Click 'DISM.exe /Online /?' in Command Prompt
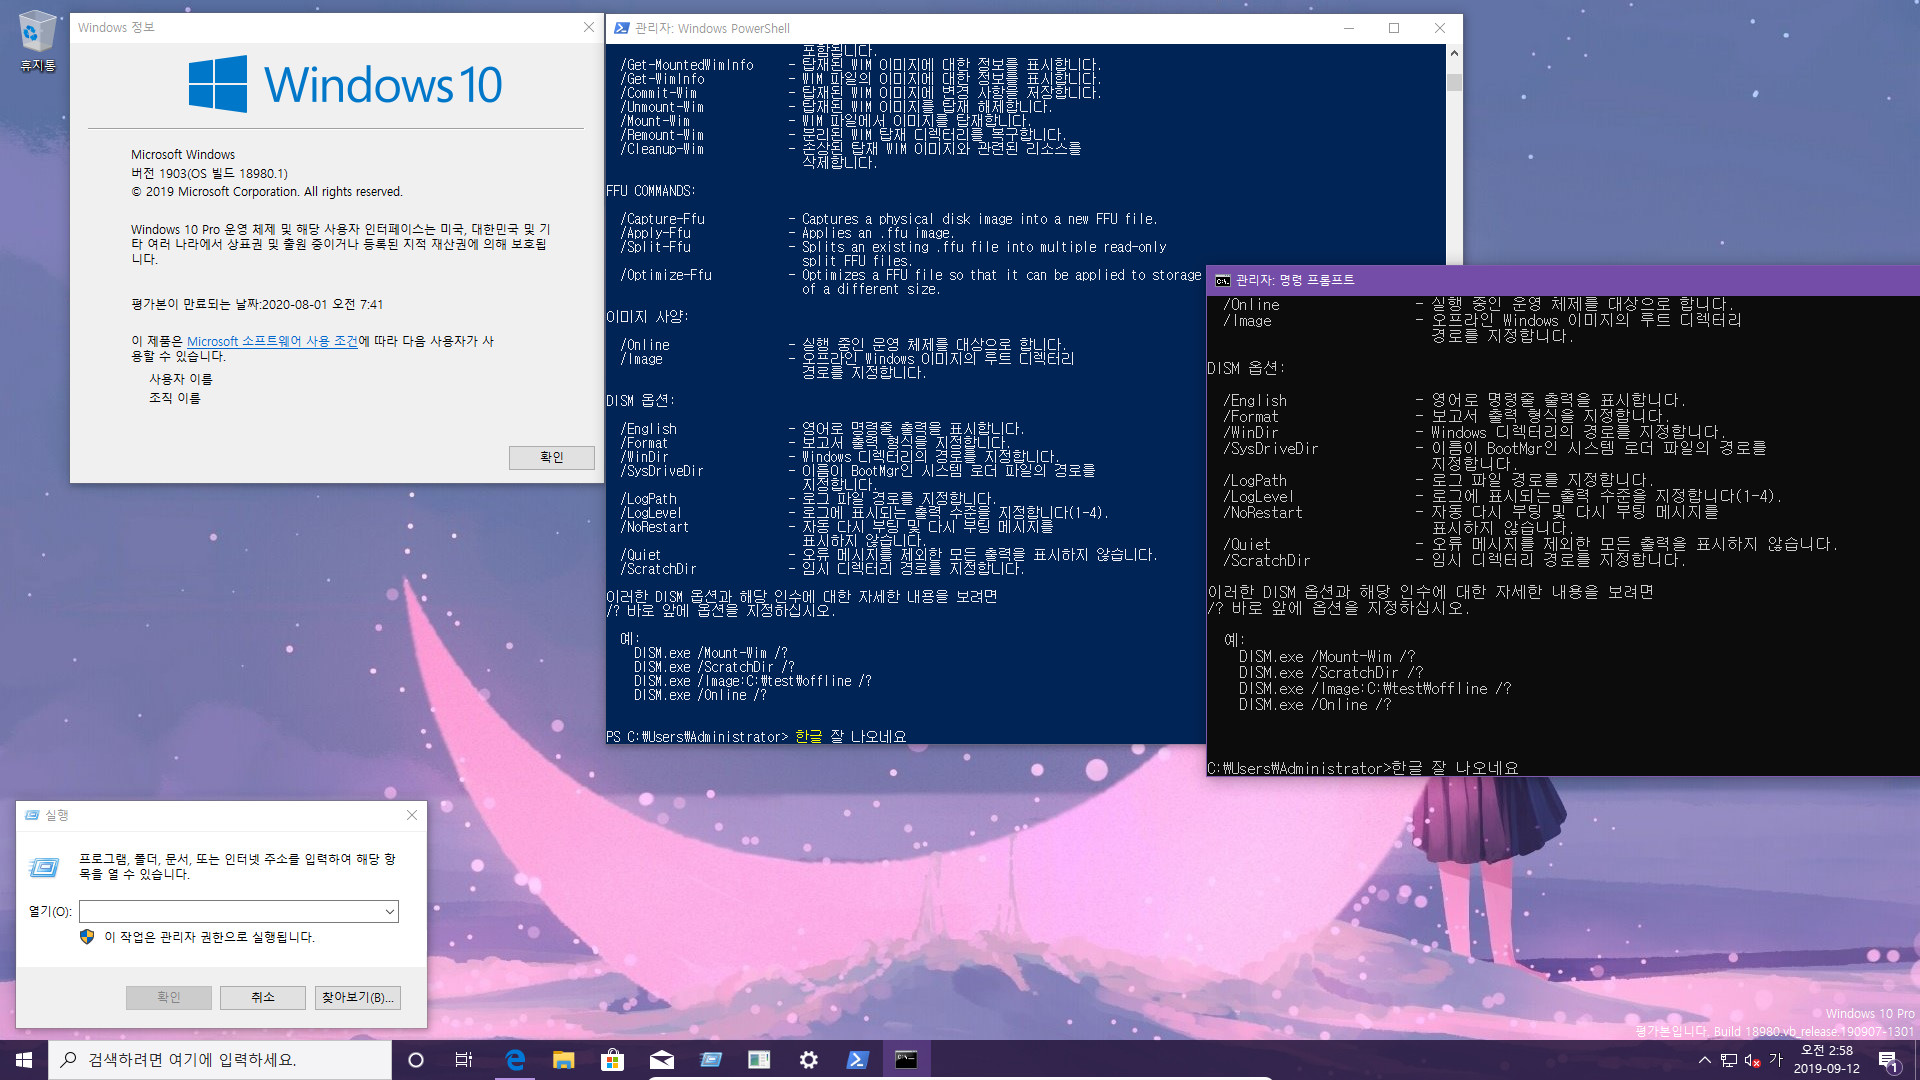Image resolution: width=1920 pixels, height=1080 pixels. (x=1315, y=705)
